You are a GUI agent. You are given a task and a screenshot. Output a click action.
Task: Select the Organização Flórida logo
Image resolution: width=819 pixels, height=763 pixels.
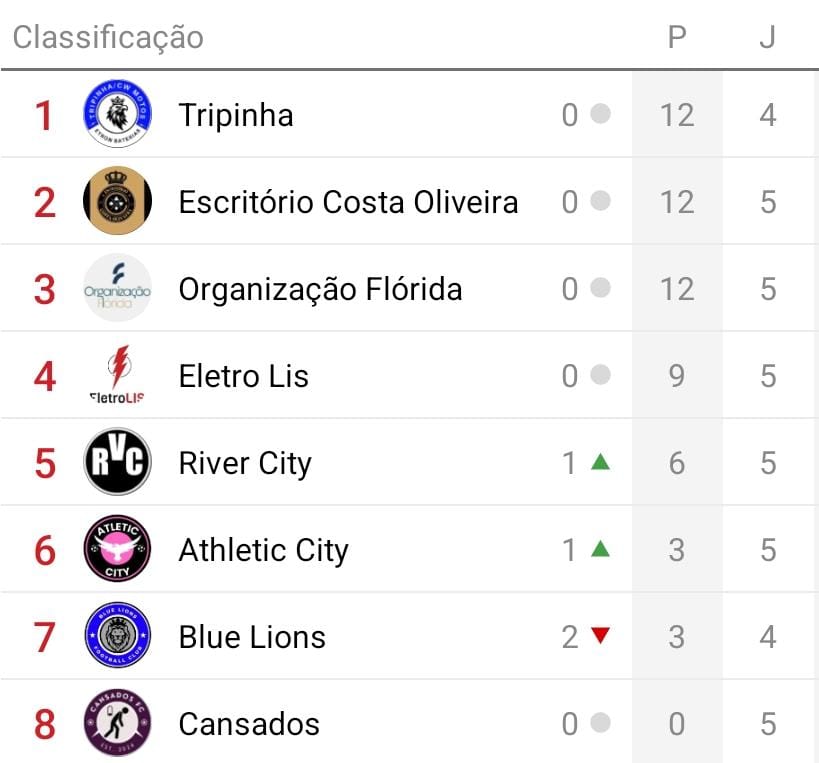click(117, 288)
